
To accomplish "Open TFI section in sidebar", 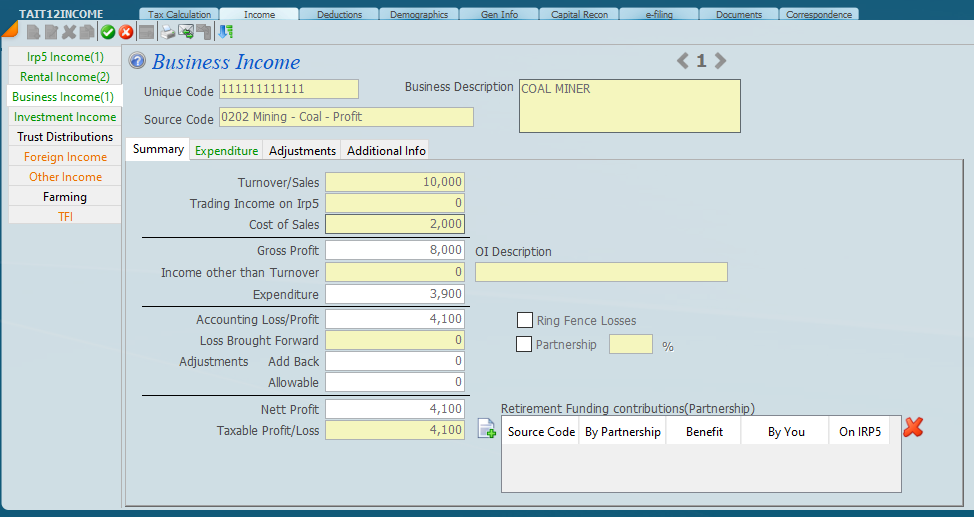I will pos(65,216).
